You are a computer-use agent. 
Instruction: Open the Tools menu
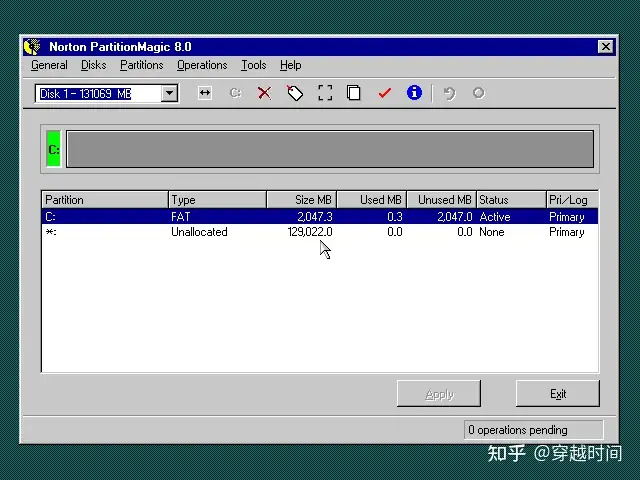pyautogui.click(x=253, y=65)
